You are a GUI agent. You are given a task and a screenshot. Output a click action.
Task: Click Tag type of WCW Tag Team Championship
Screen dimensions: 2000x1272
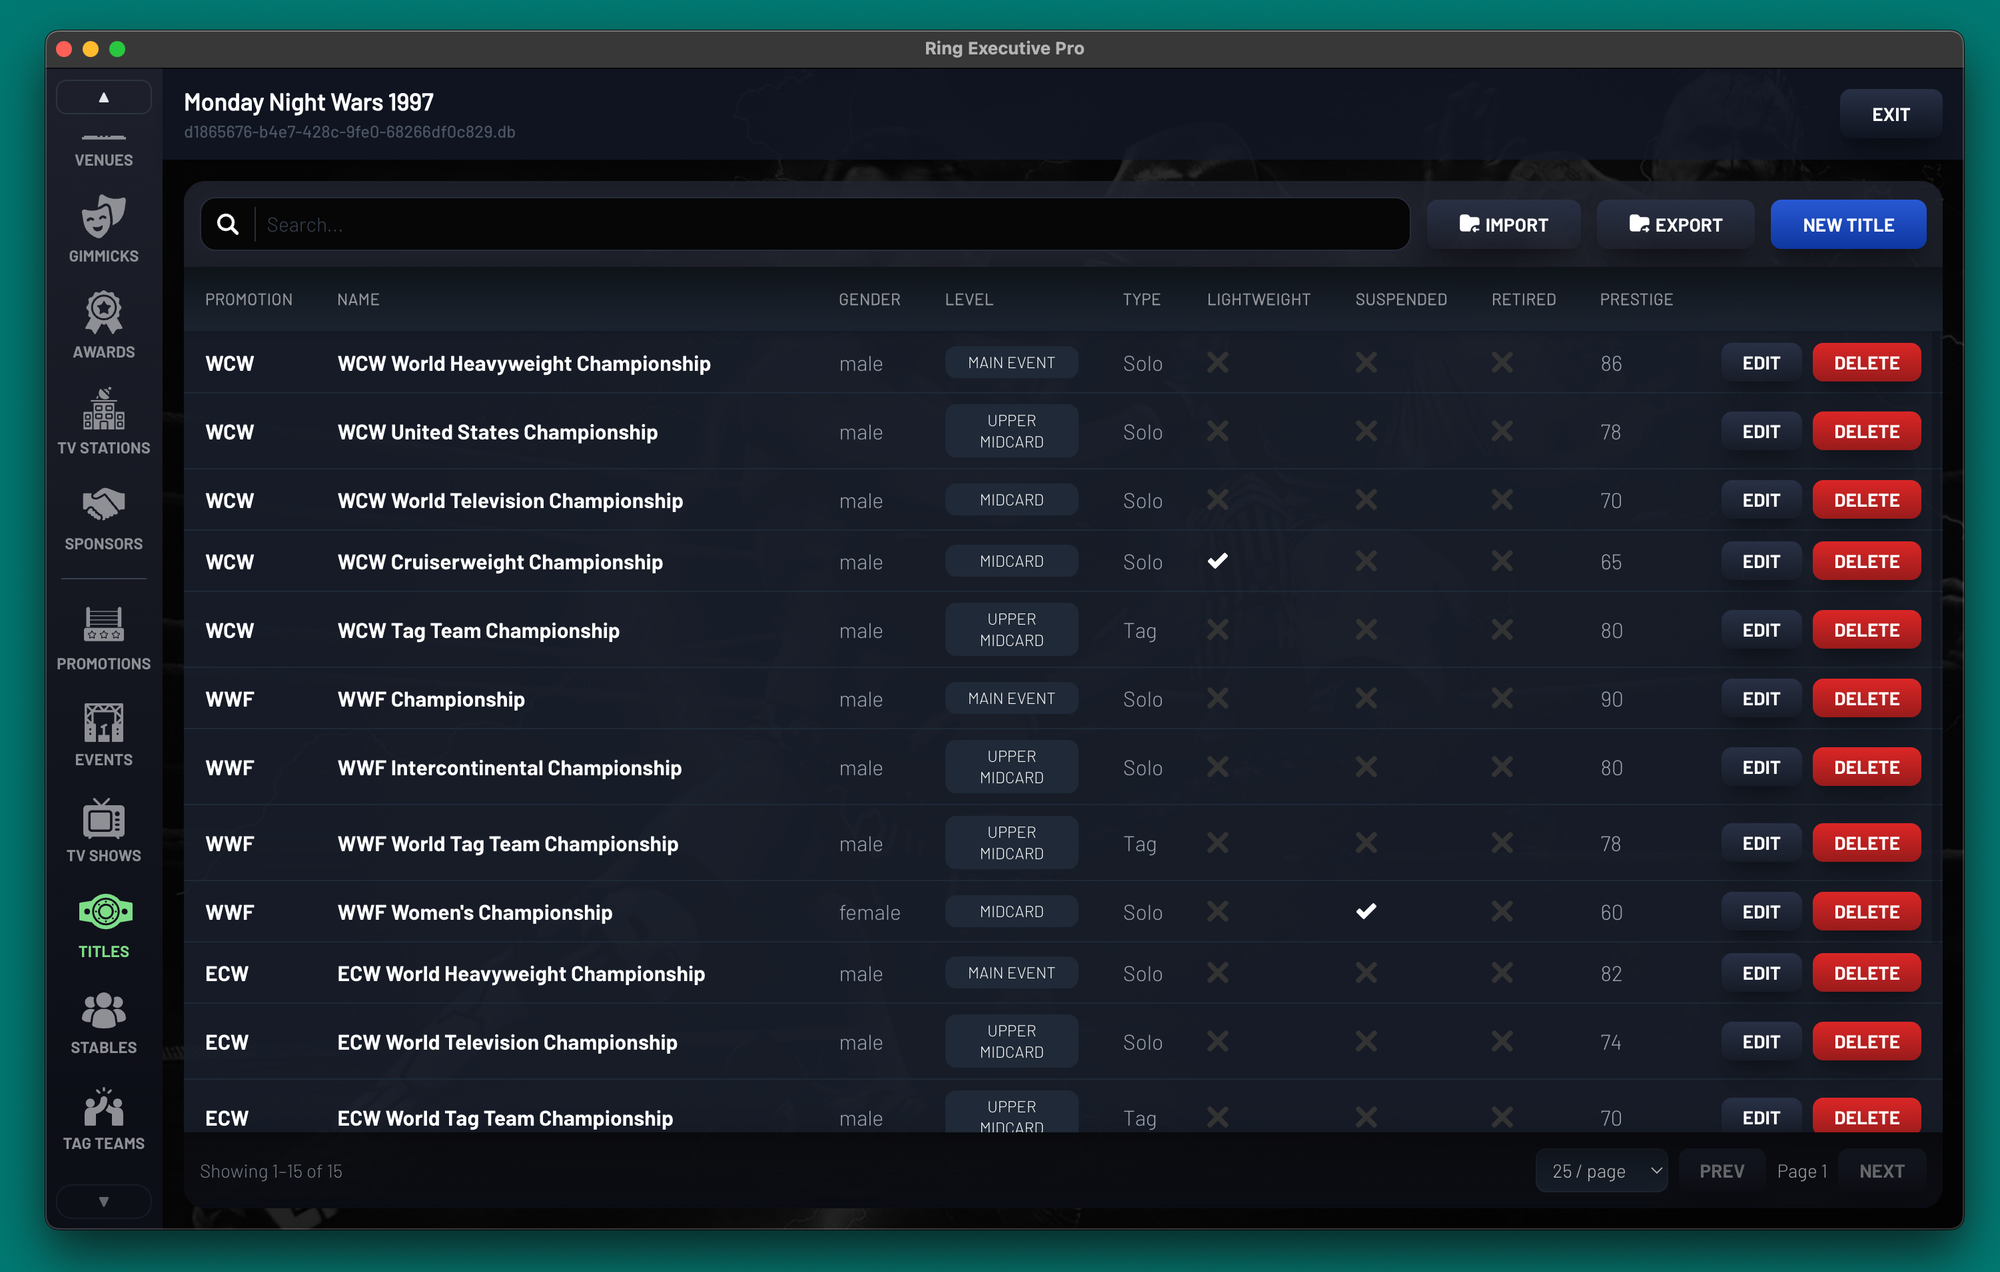1139,631
